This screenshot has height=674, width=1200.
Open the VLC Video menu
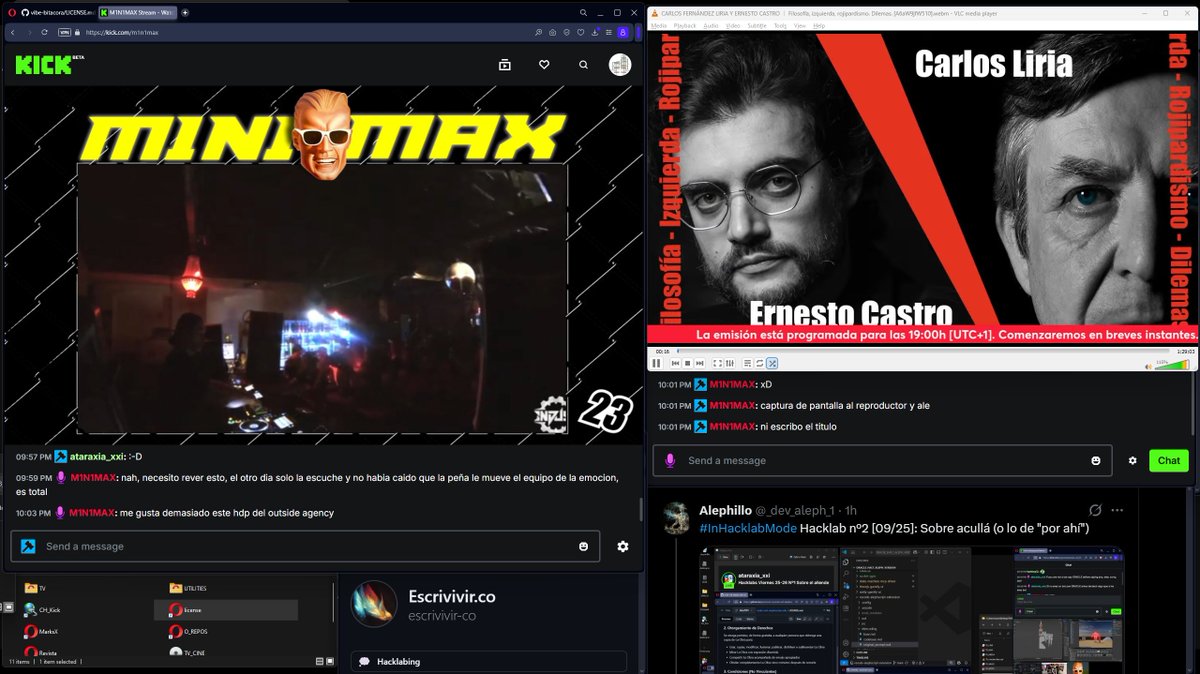[x=733, y=25]
